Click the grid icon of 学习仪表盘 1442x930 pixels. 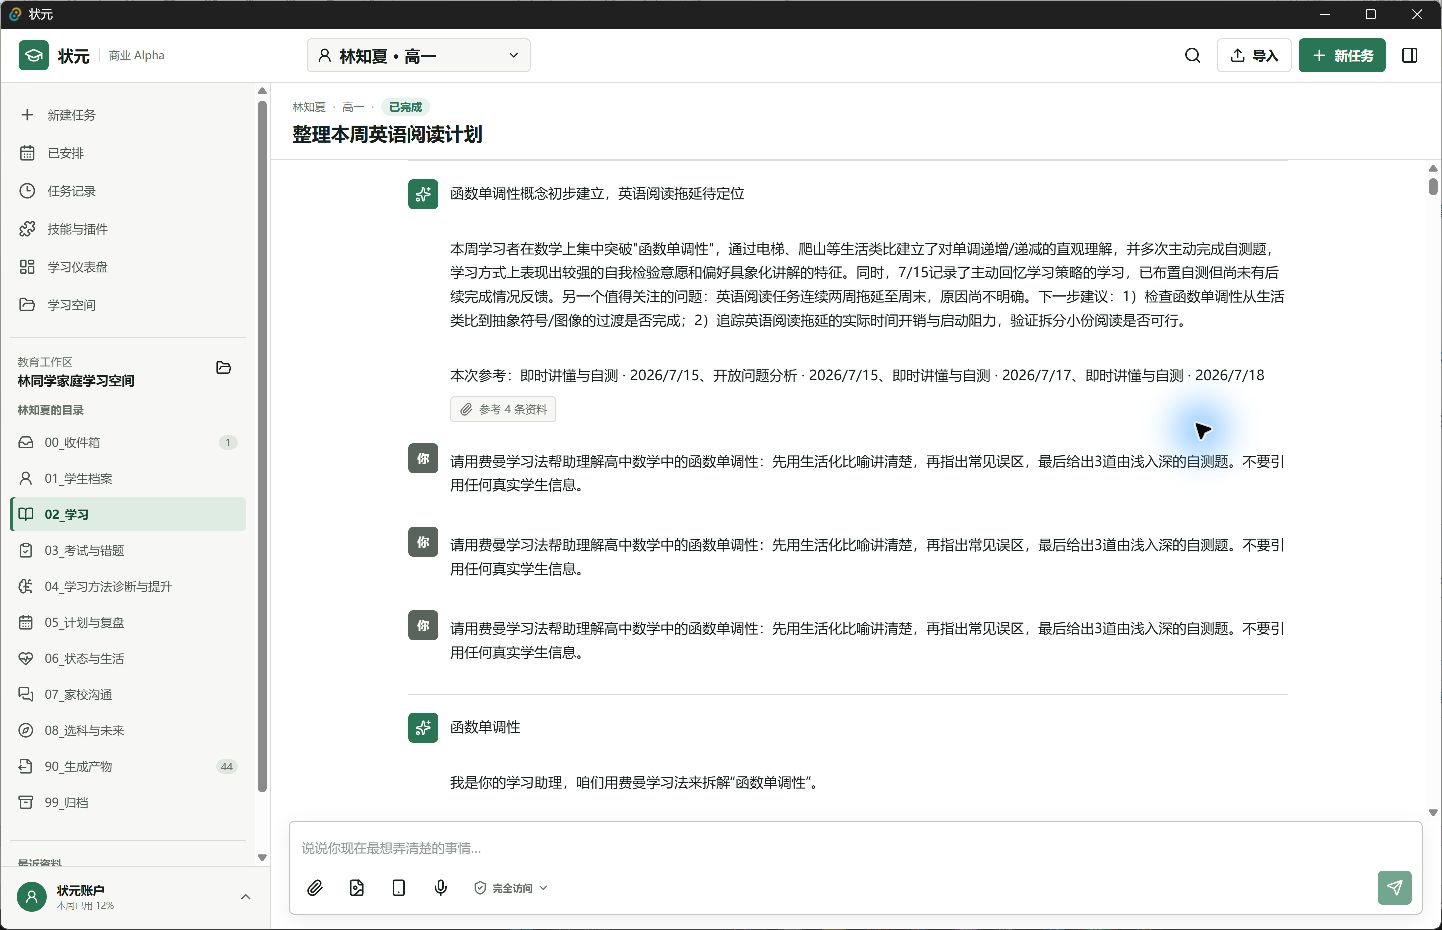(x=27, y=267)
